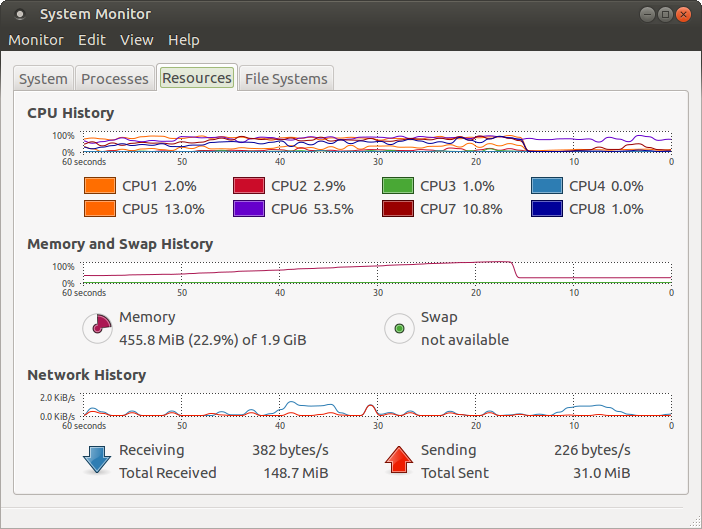Click the '2.0 KiB/s' network axis label

[57, 397]
